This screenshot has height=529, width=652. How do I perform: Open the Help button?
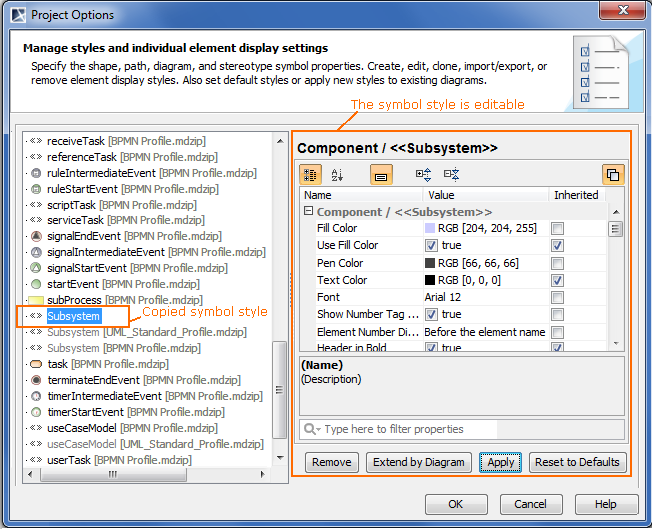606,504
